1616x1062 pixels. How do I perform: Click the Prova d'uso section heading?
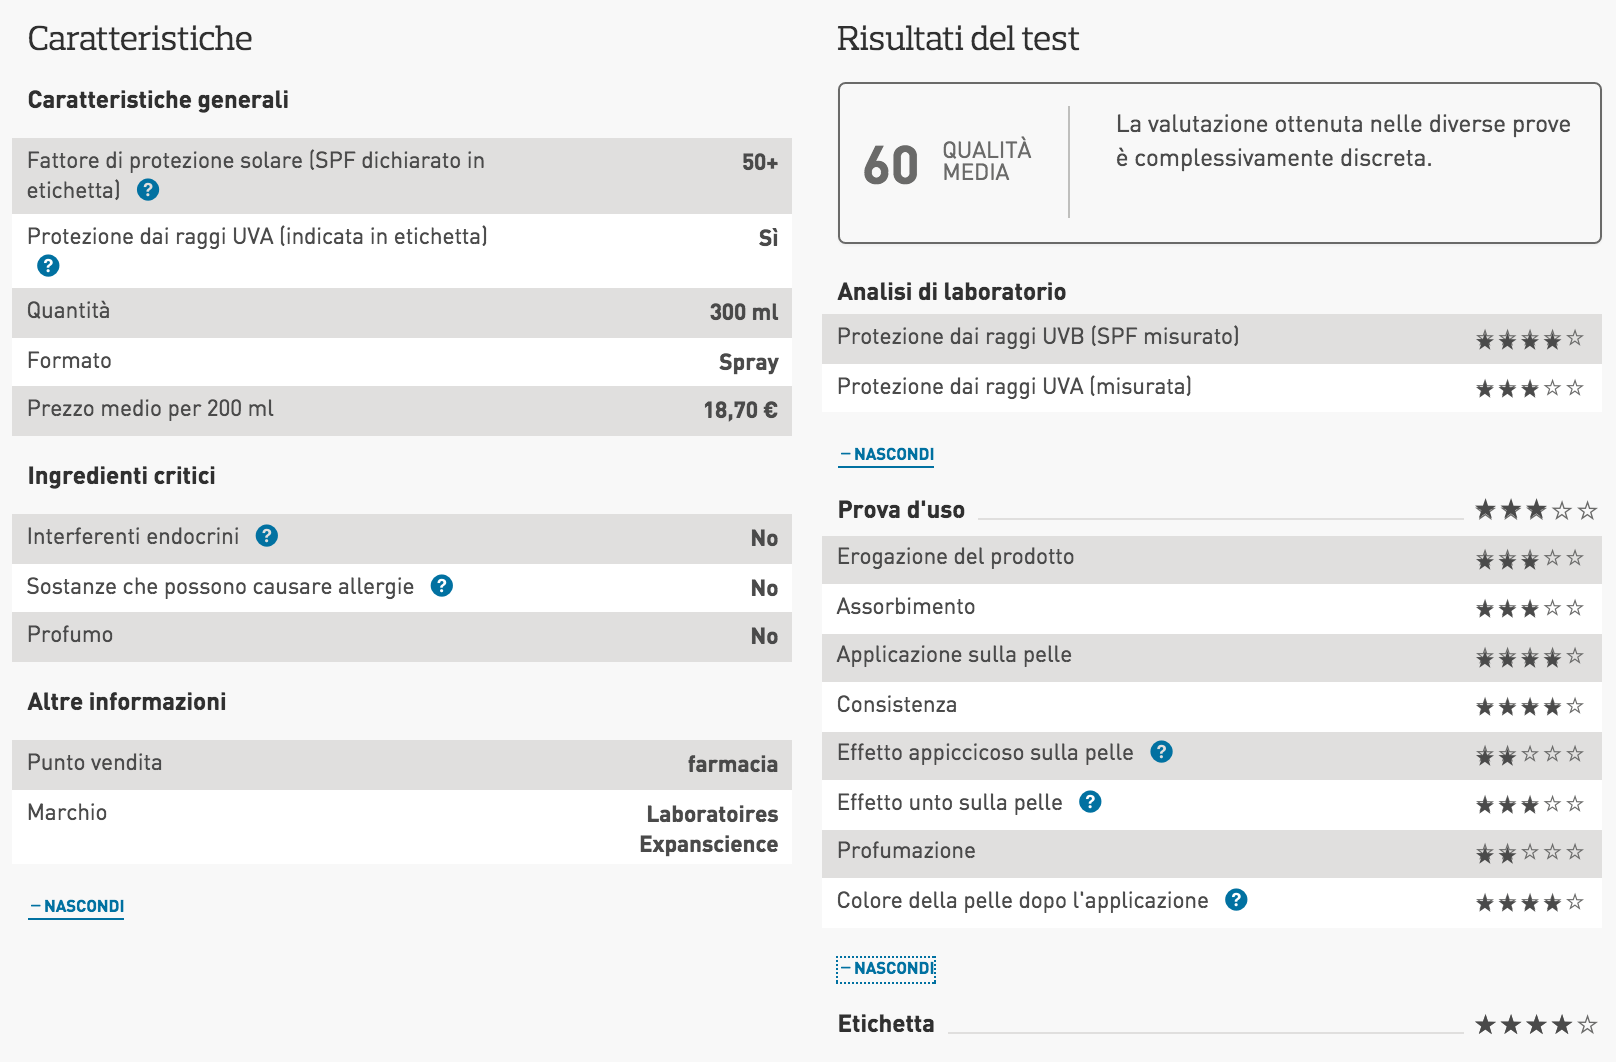tap(901, 510)
